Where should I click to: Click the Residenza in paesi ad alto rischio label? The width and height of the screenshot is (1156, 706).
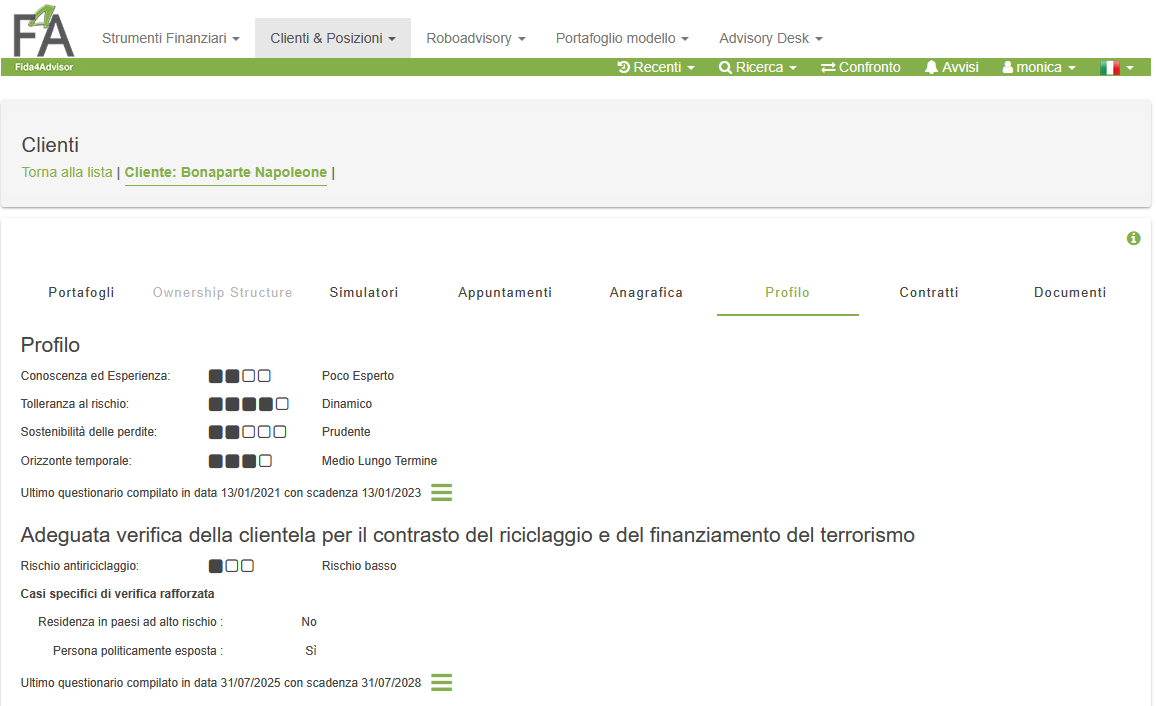(x=130, y=622)
